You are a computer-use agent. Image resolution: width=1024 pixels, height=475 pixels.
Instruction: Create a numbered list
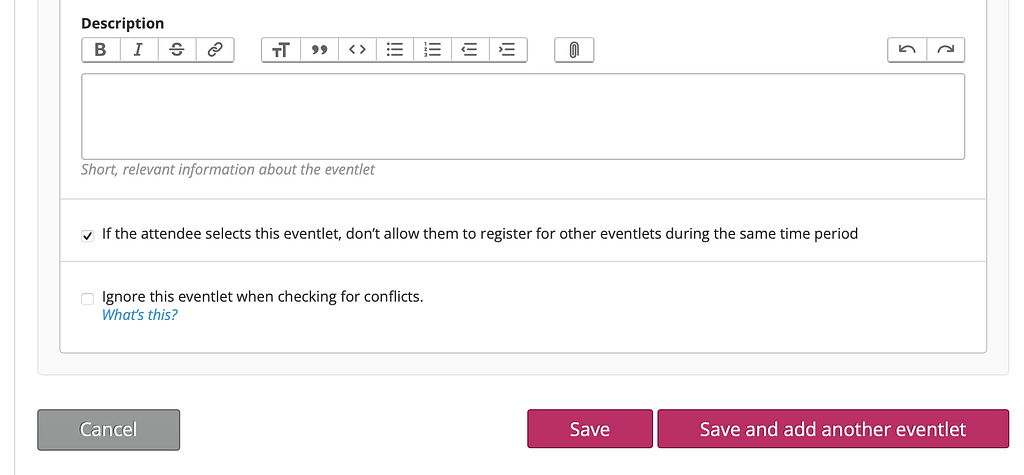coord(433,50)
